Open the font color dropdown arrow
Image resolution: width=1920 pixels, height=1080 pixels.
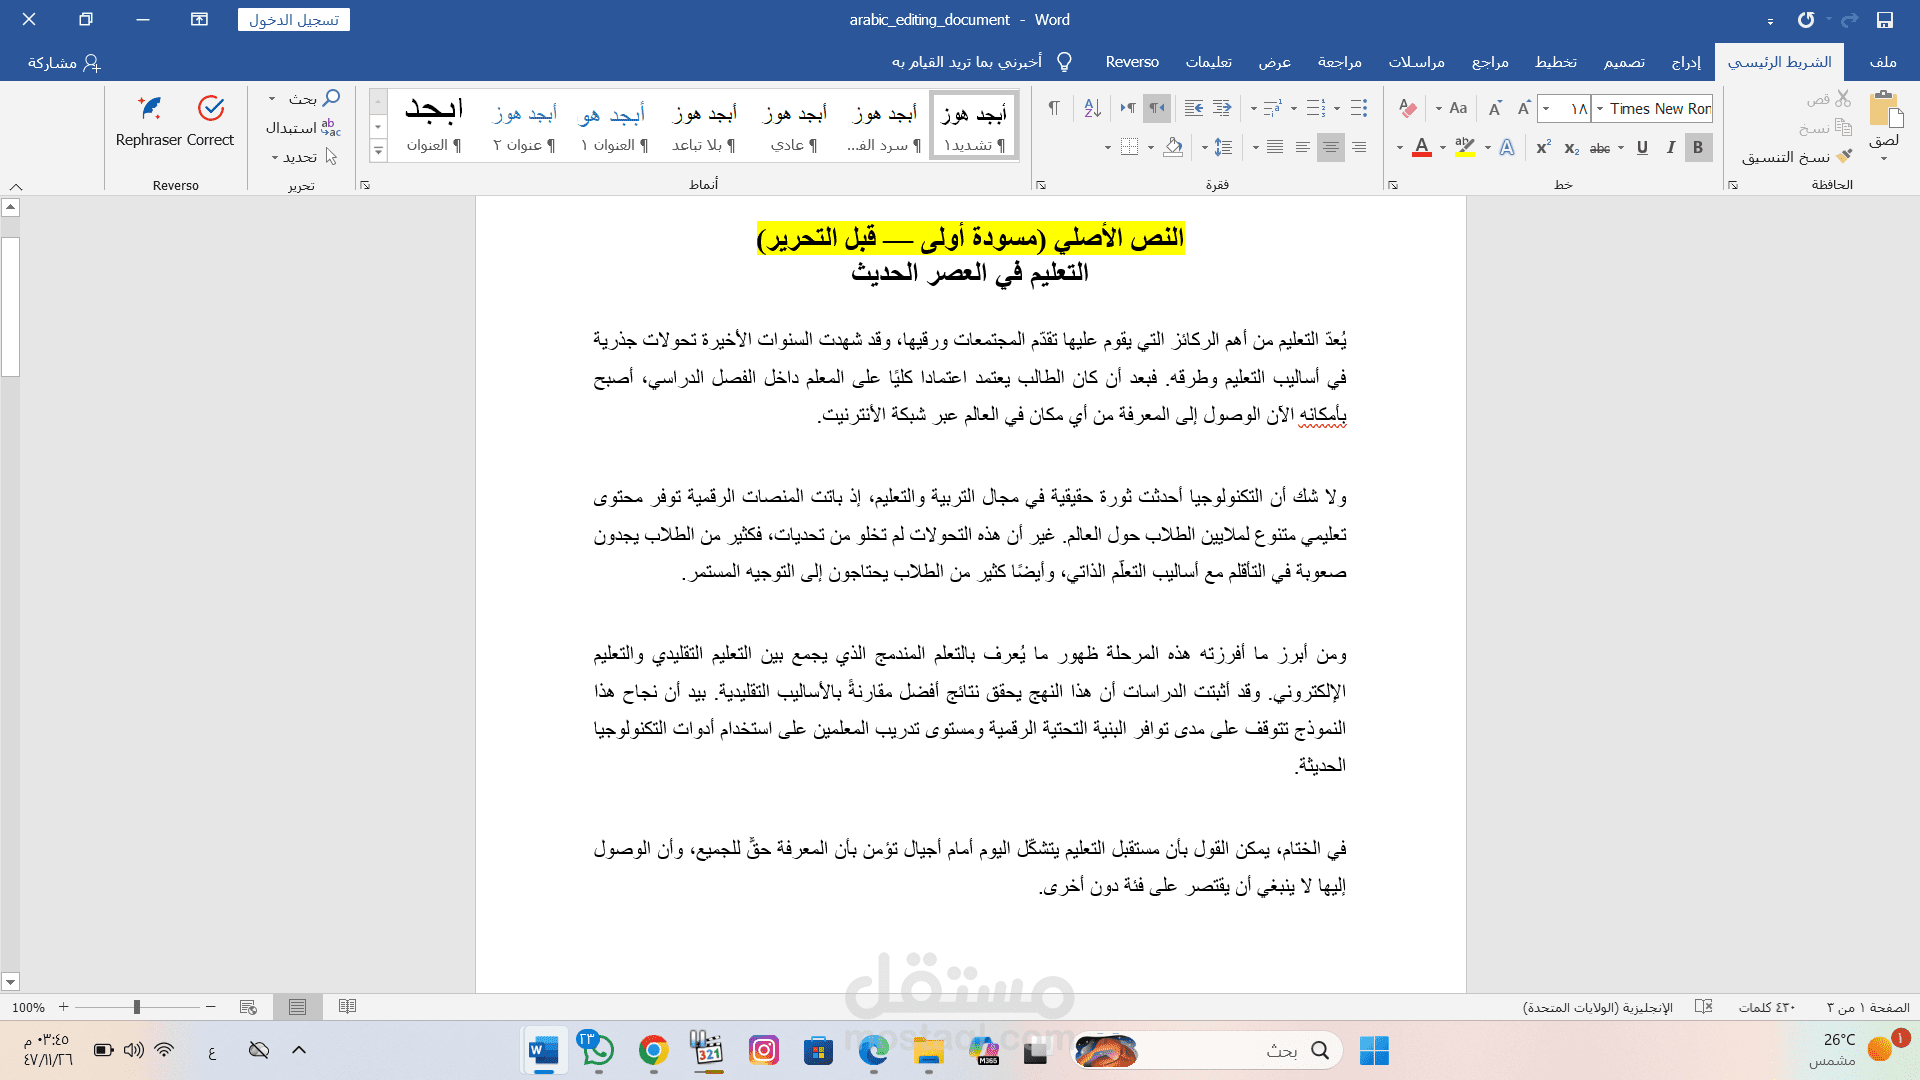[x=1399, y=148]
